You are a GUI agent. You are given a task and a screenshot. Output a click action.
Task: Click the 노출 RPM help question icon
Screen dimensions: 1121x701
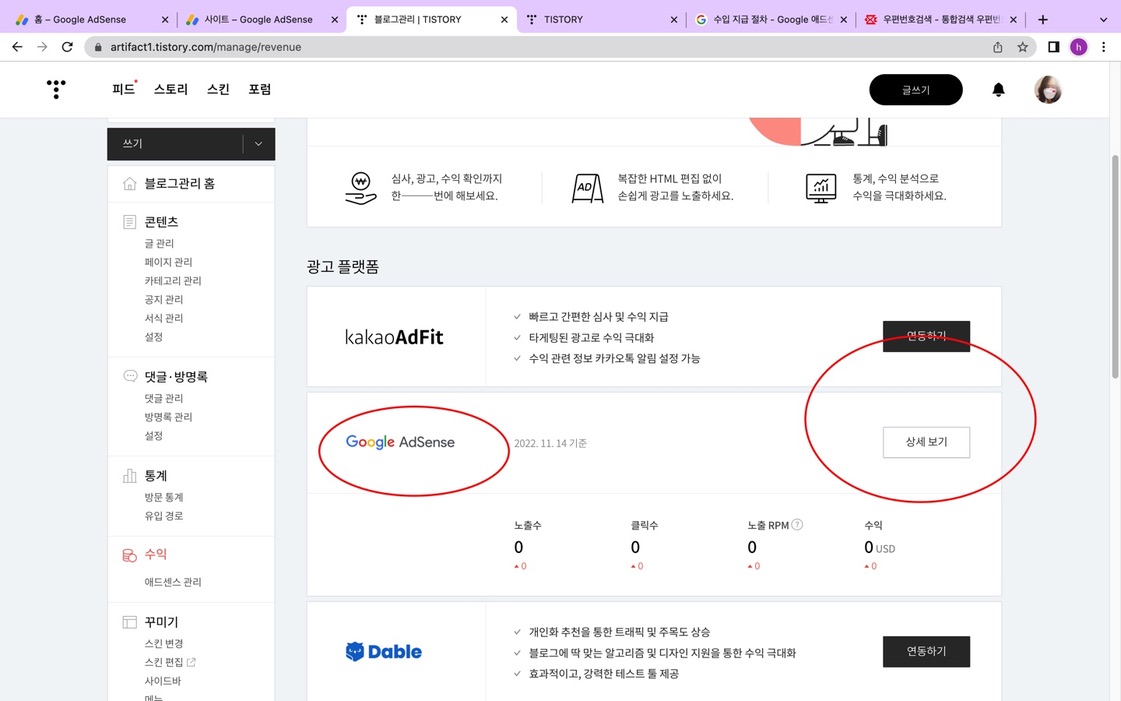click(x=797, y=524)
